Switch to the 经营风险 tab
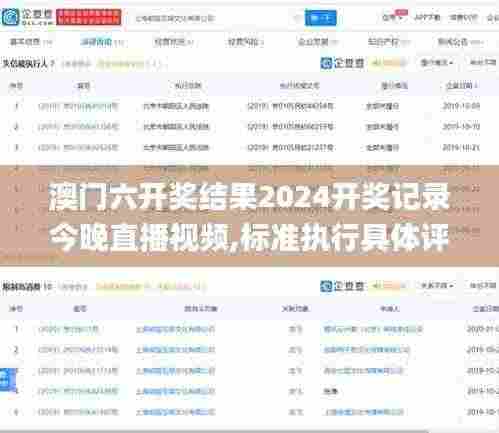 click(246, 42)
